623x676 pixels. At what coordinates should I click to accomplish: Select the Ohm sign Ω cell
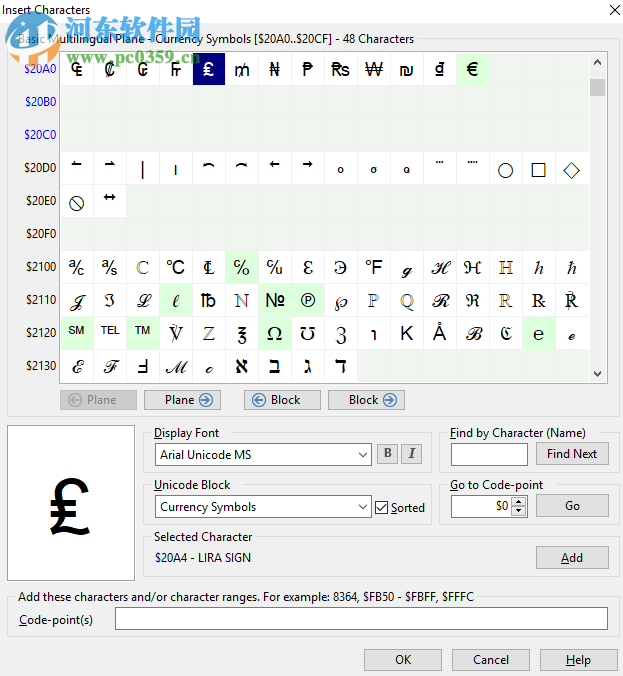(x=275, y=333)
